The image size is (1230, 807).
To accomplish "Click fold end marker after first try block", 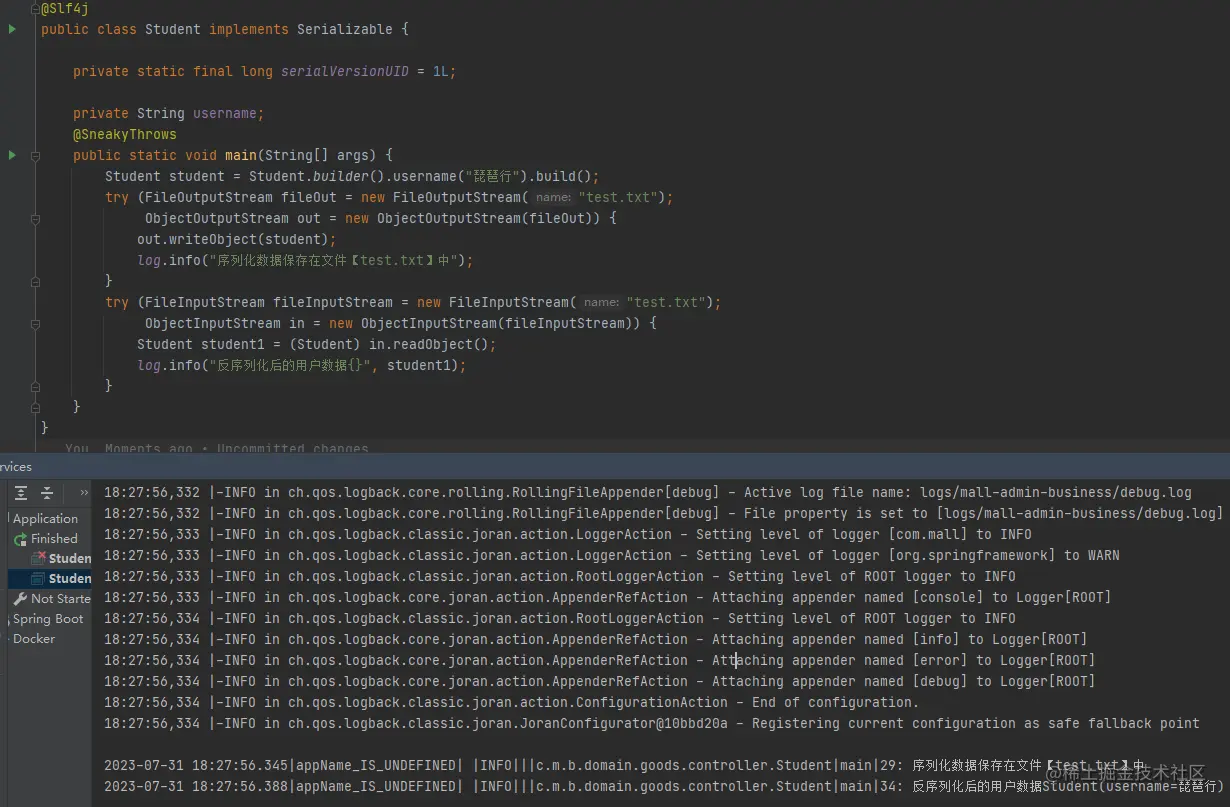I will [x=36, y=281].
